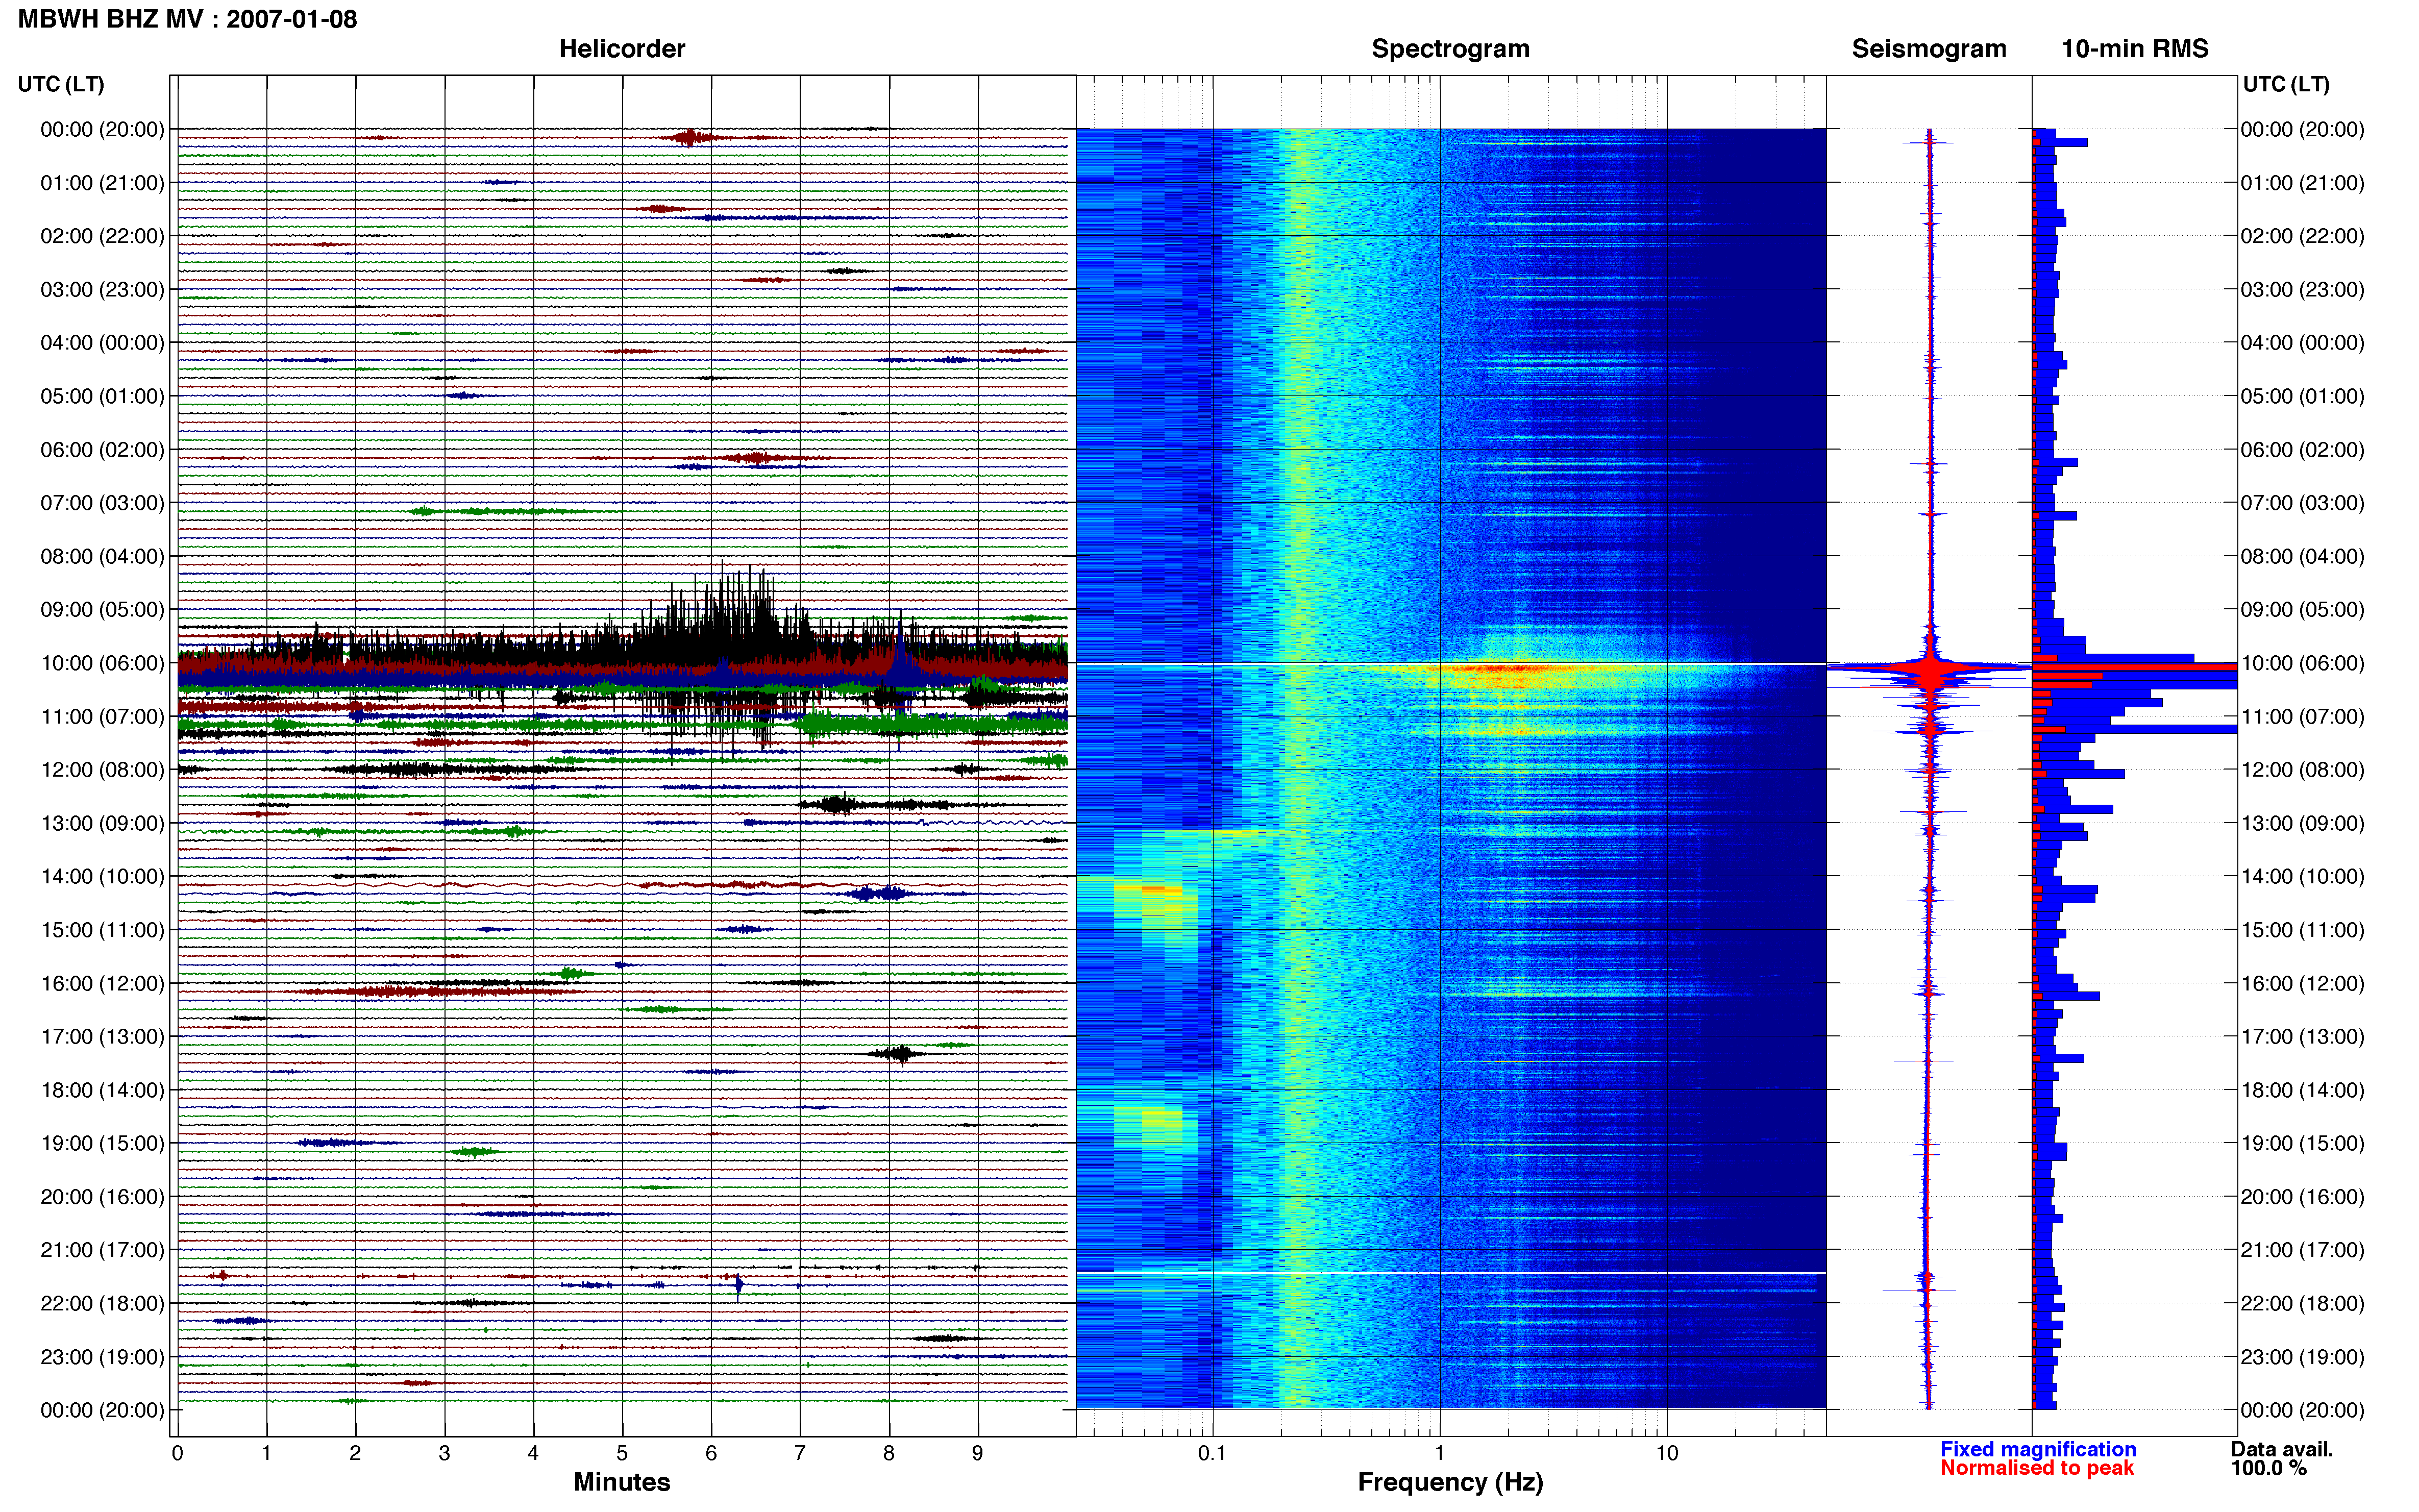Click left time label '10:00 (06:00)'

pyautogui.click(x=102, y=663)
